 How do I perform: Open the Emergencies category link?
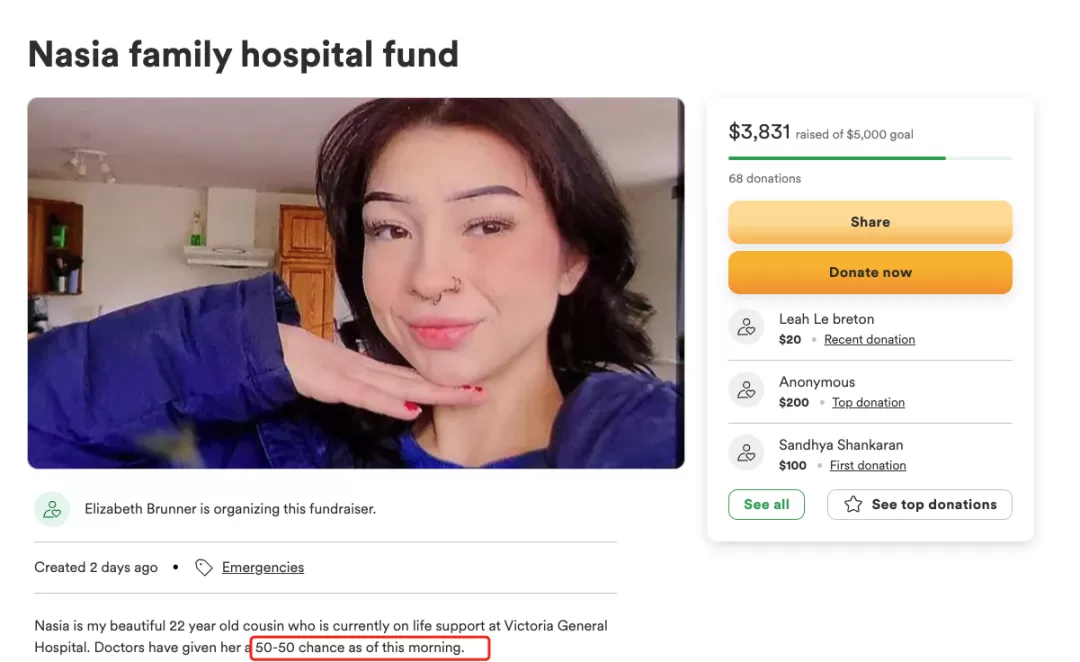tap(262, 568)
